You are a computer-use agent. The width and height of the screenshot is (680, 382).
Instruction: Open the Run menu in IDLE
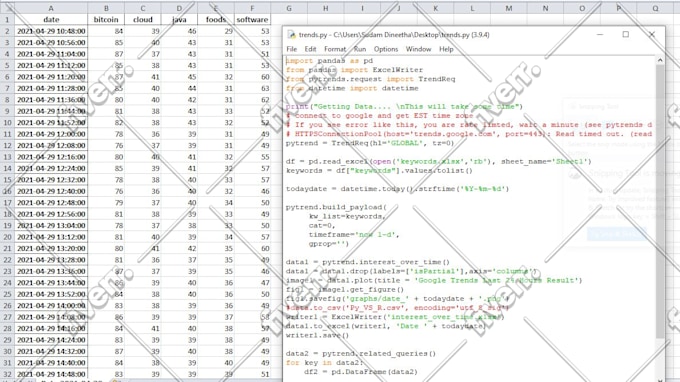click(360, 49)
